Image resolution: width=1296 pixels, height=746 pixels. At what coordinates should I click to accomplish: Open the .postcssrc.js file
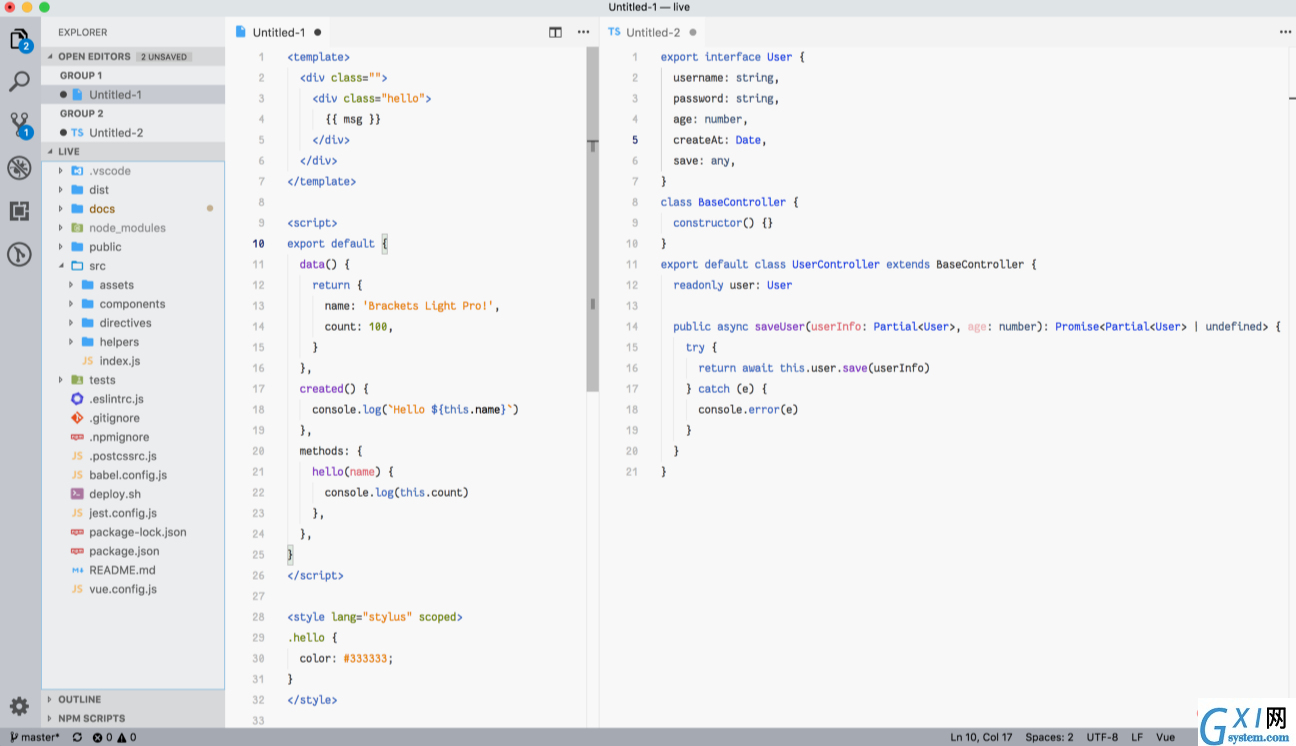click(x=133, y=456)
